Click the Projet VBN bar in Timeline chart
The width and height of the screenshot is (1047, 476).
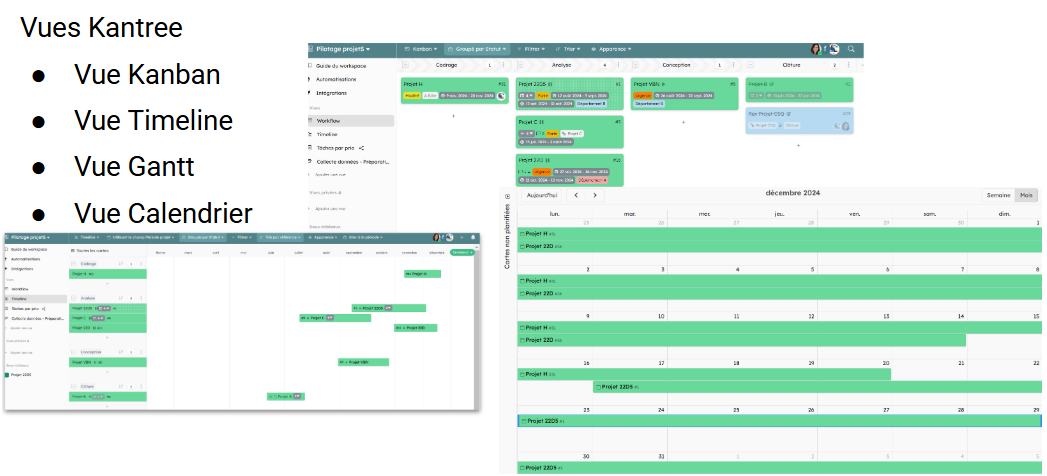coord(363,363)
